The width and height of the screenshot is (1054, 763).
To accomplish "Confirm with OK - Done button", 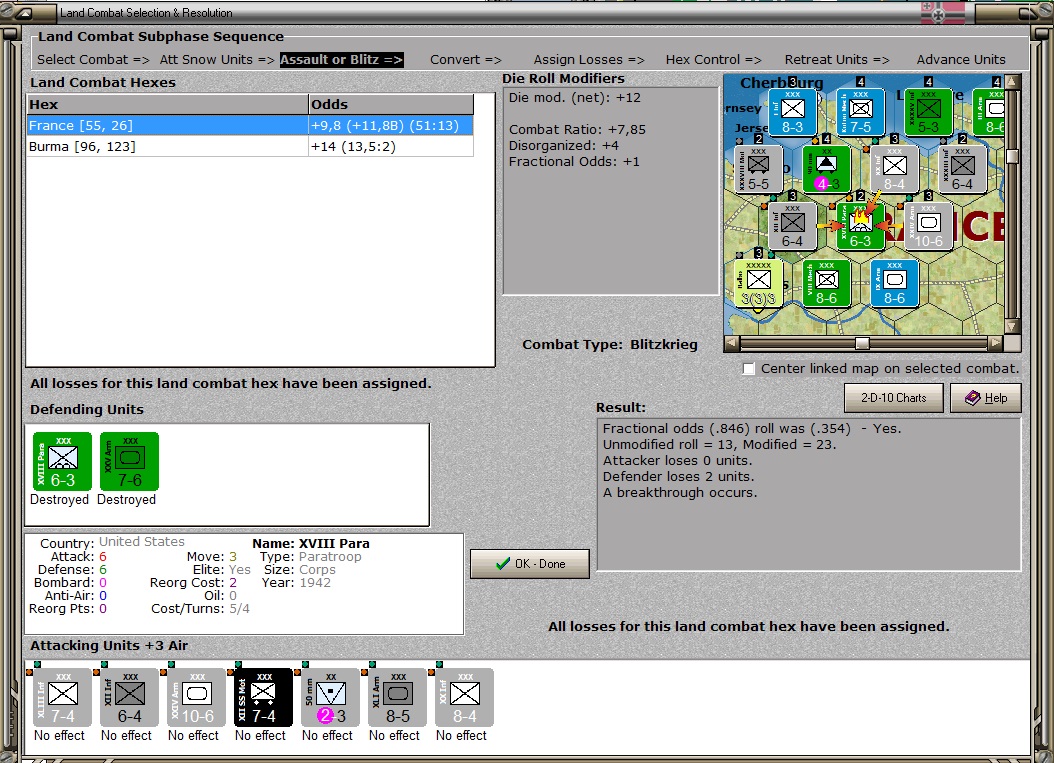I will pos(530,564).
